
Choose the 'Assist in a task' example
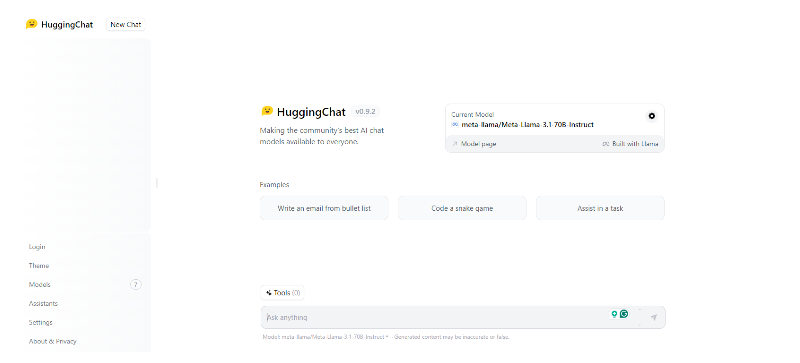click(x=601, y=208)
